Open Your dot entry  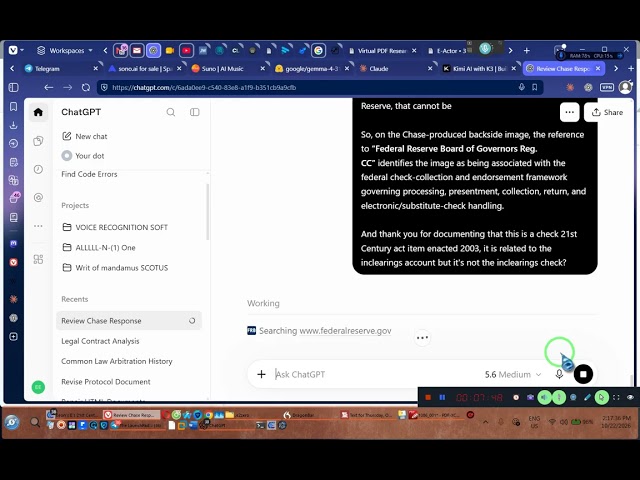click(x=83, y=156)
